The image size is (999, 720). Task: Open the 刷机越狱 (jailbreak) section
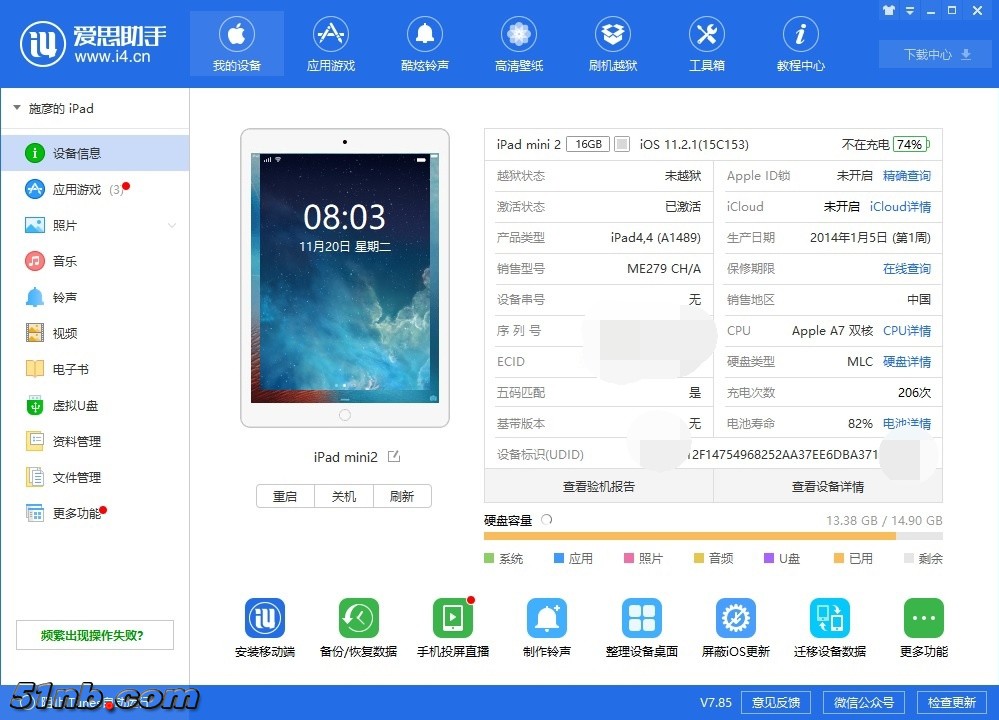point(611,43)
